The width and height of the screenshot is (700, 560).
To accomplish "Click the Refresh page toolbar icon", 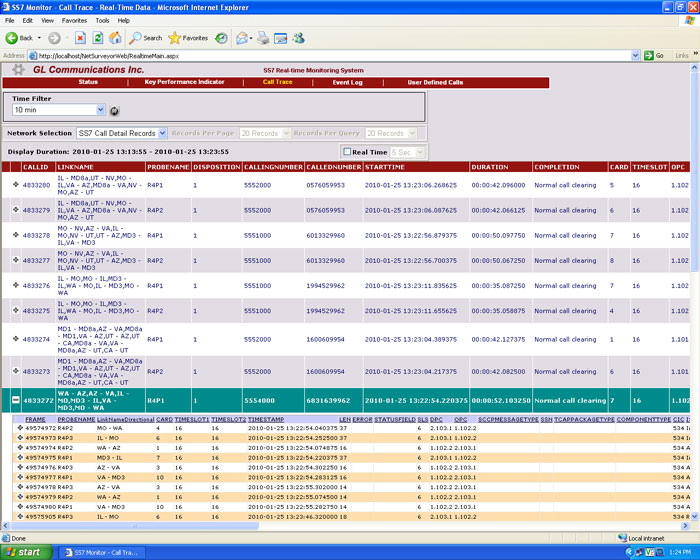I will point(98,38).
